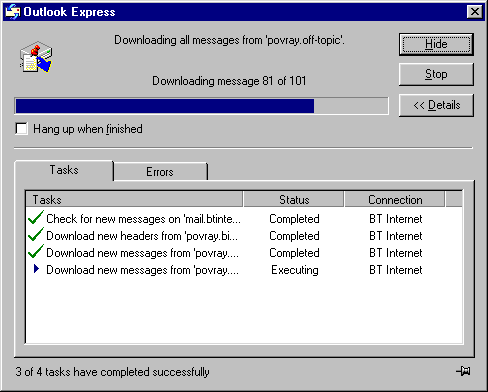
Task: Click the green checkmark beside 'Download new headers'
Action: (36, 235)
